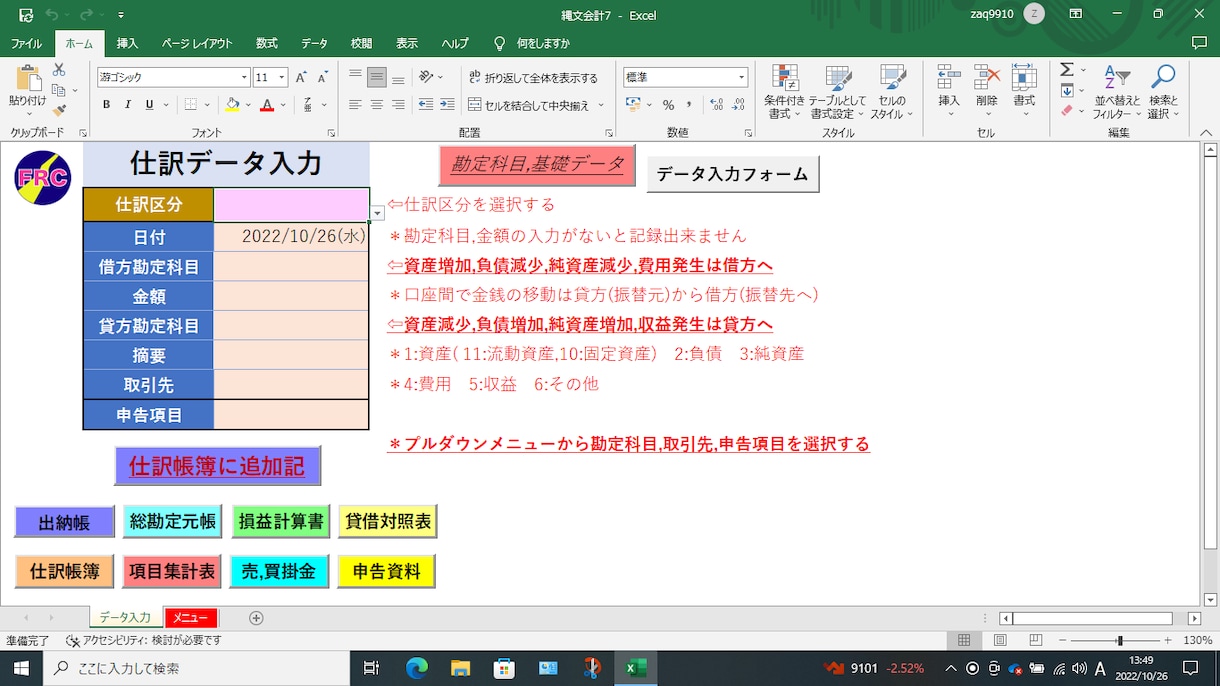Screen dimensions: 1220x686
Task: Toggle Underline formatting
Action: (150, 104)
